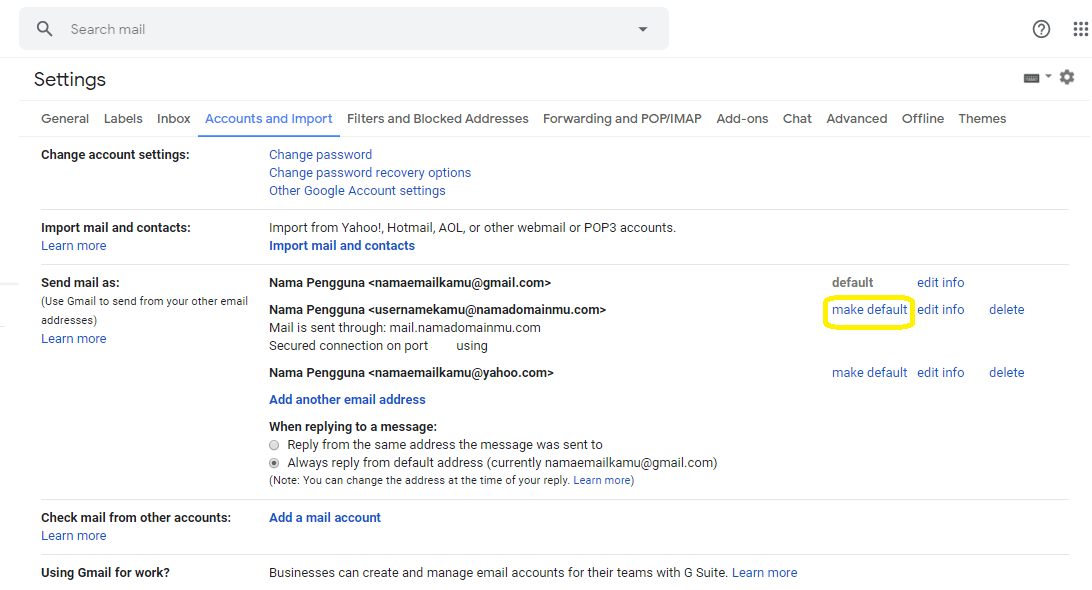Click 'Add another email address'
Image resolution: width=1092 pixels, height=590 pixels.
[347, 400]
